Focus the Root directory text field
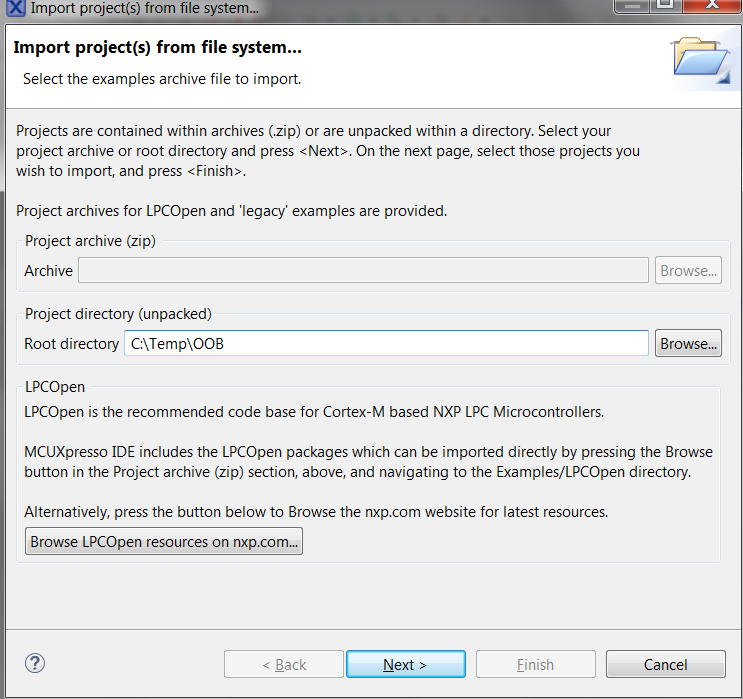This screenshot has height=699, width=743. pyautogui.click(x=386, y=343)
